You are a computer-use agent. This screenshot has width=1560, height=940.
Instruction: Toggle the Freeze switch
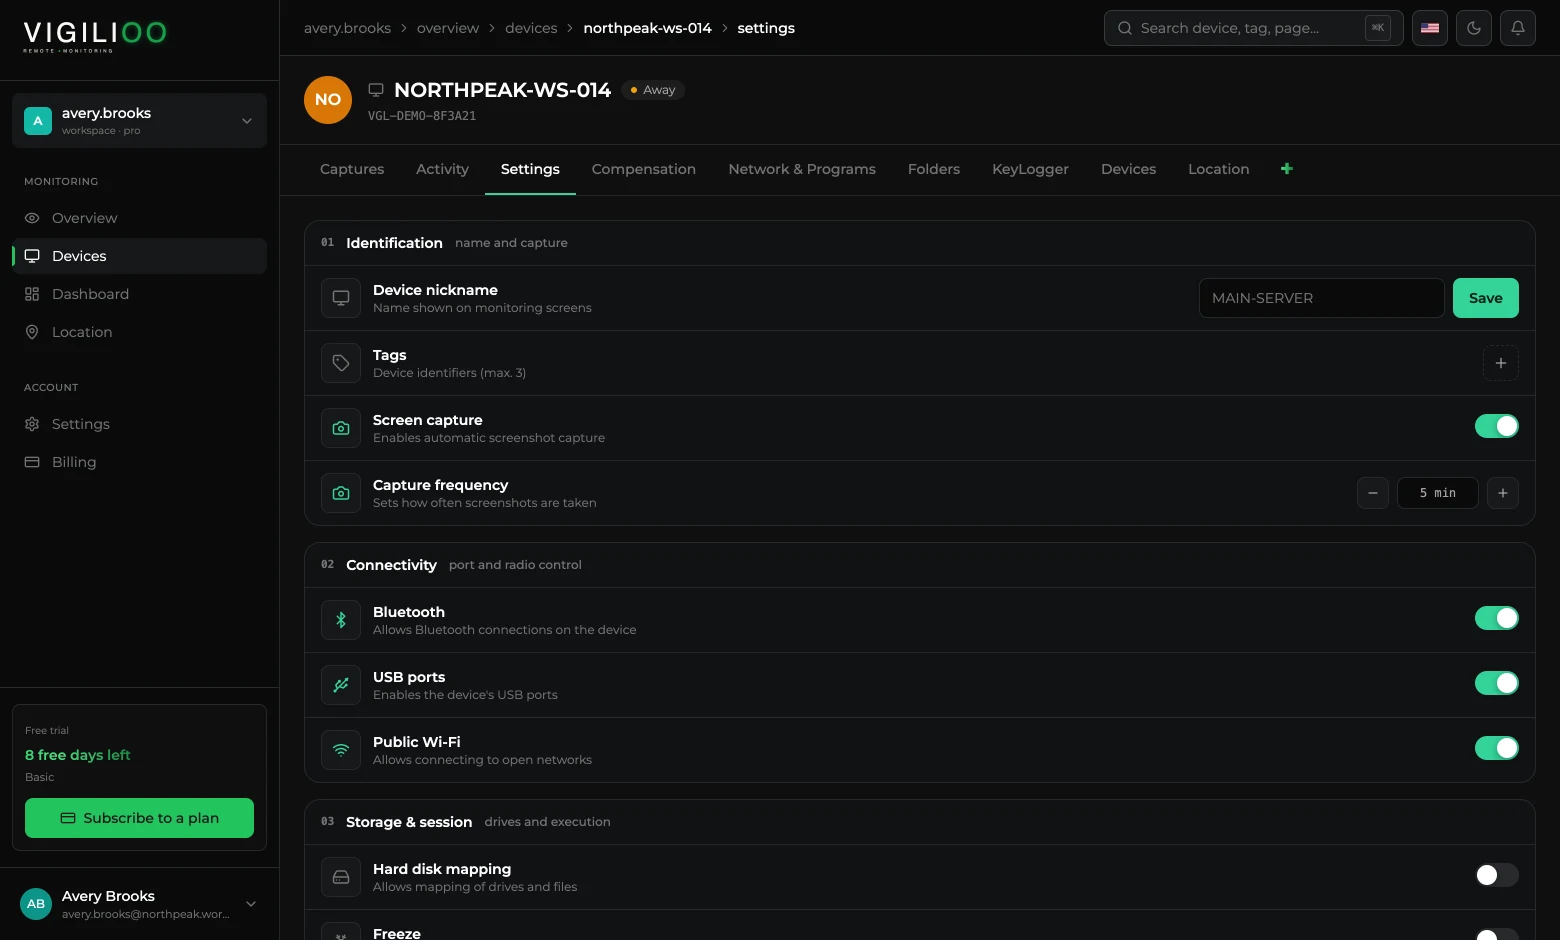(1497, 934)
